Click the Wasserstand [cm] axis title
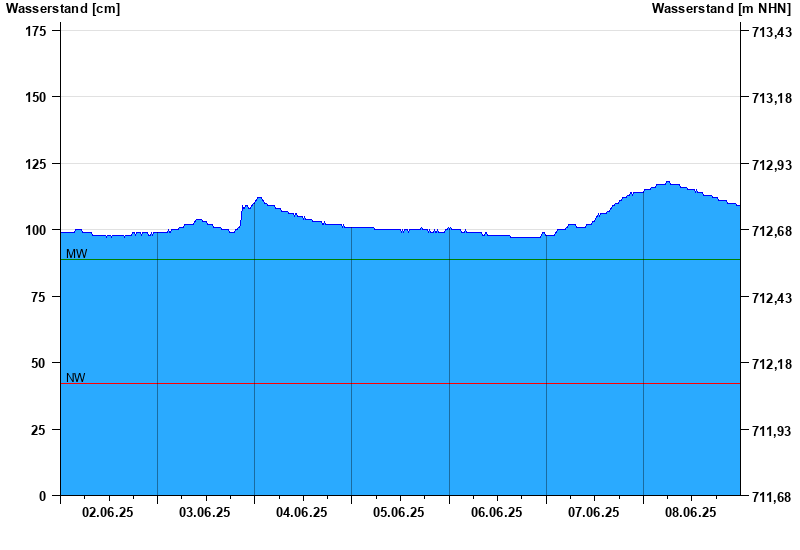 click(63, 8)
